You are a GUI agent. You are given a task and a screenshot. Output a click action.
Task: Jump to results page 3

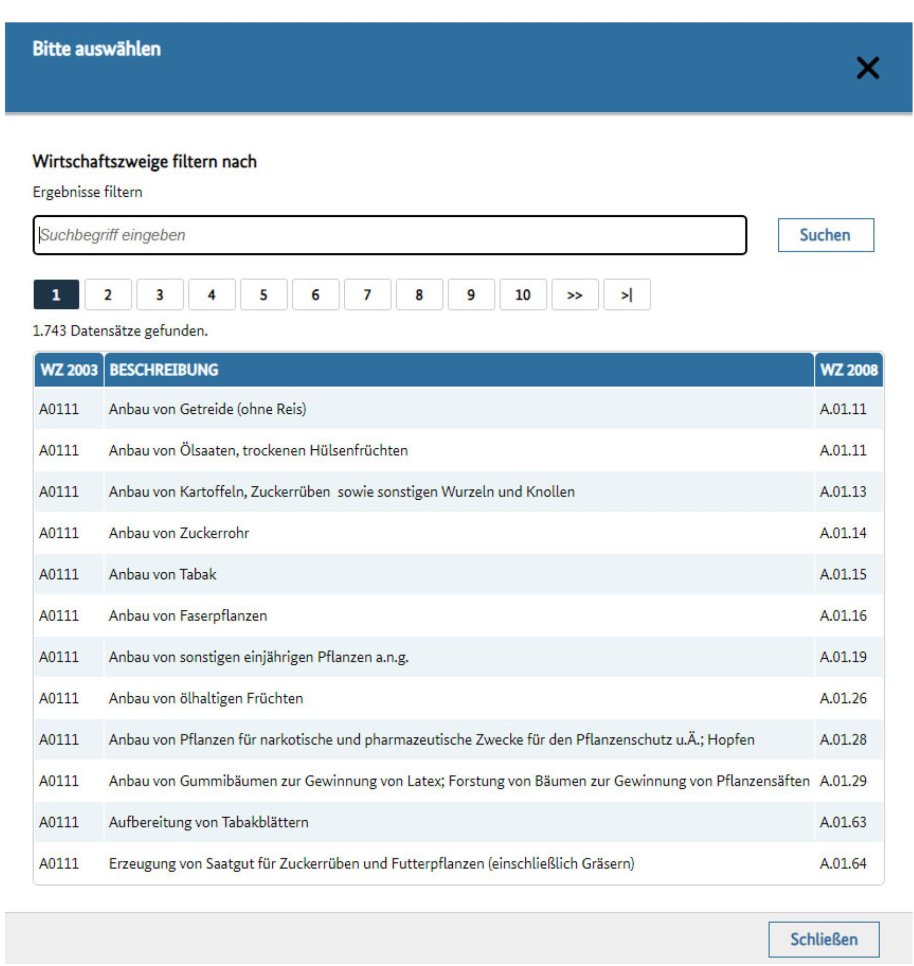click(x=160, y=295)
